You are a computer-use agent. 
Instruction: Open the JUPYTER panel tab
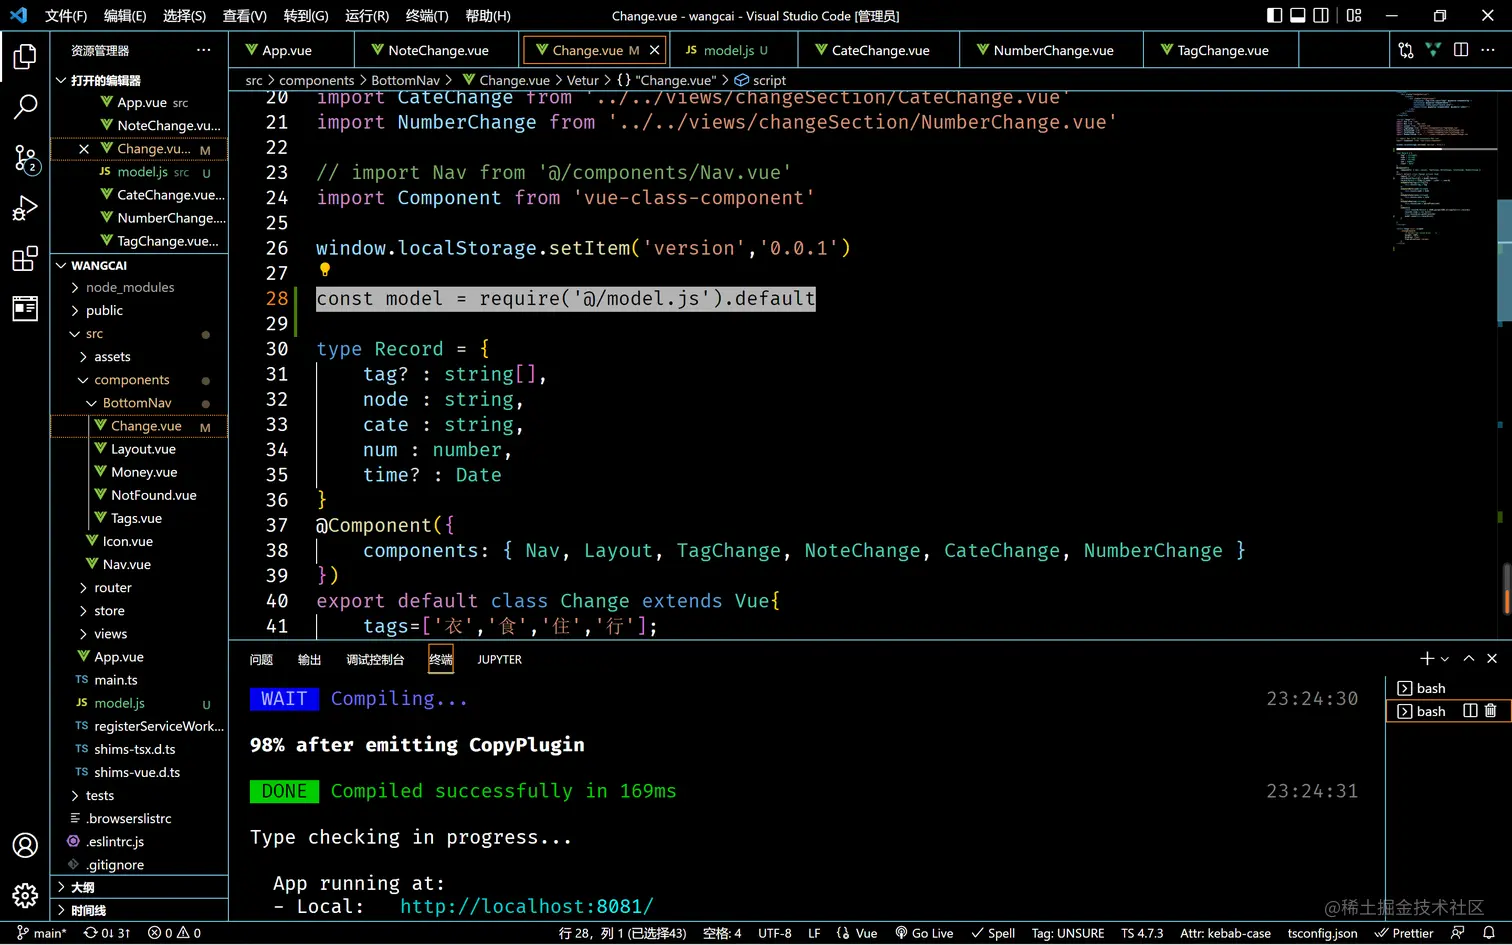(x=500, y=659)
